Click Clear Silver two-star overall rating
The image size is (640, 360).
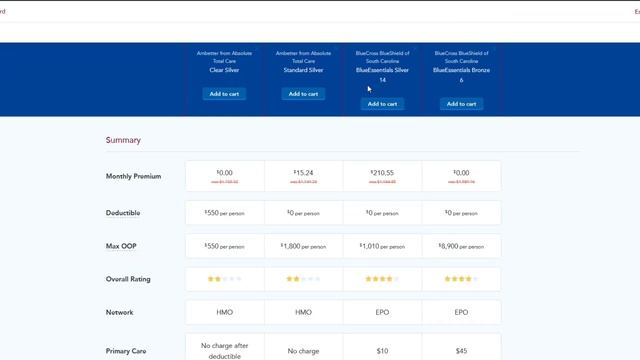tap(224, 279)
